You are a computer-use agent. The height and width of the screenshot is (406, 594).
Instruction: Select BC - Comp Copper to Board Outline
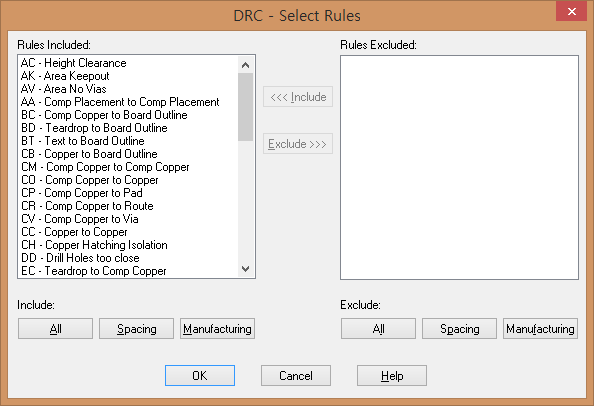point(104,115)
